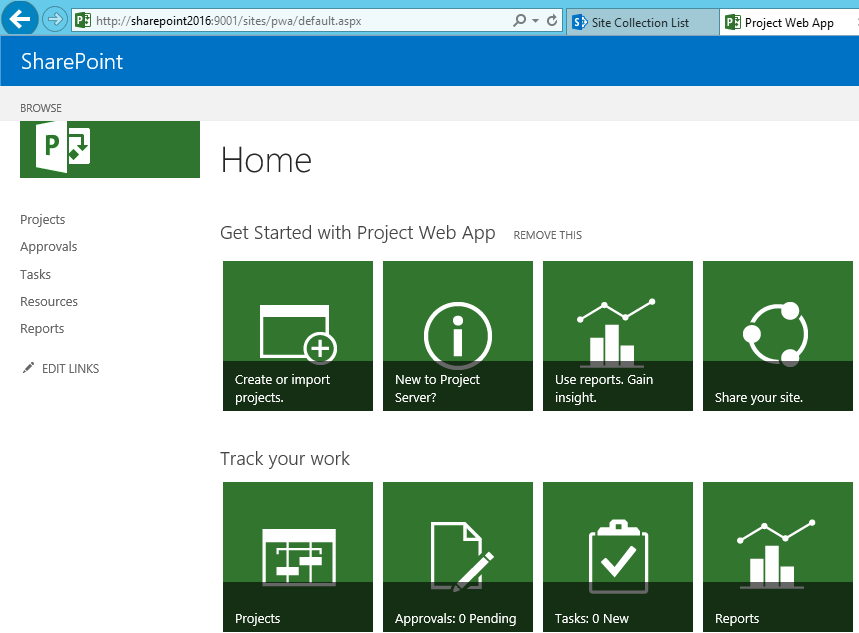Click the Approvals document-pencil icon
859x633 pixels.
coord(462,556)
